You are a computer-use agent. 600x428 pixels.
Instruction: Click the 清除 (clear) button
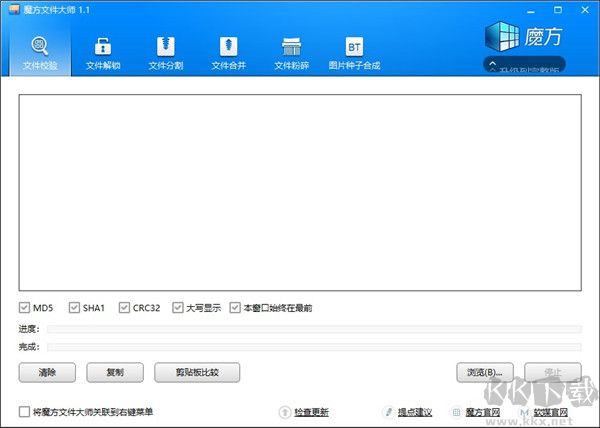pos(47,372)
